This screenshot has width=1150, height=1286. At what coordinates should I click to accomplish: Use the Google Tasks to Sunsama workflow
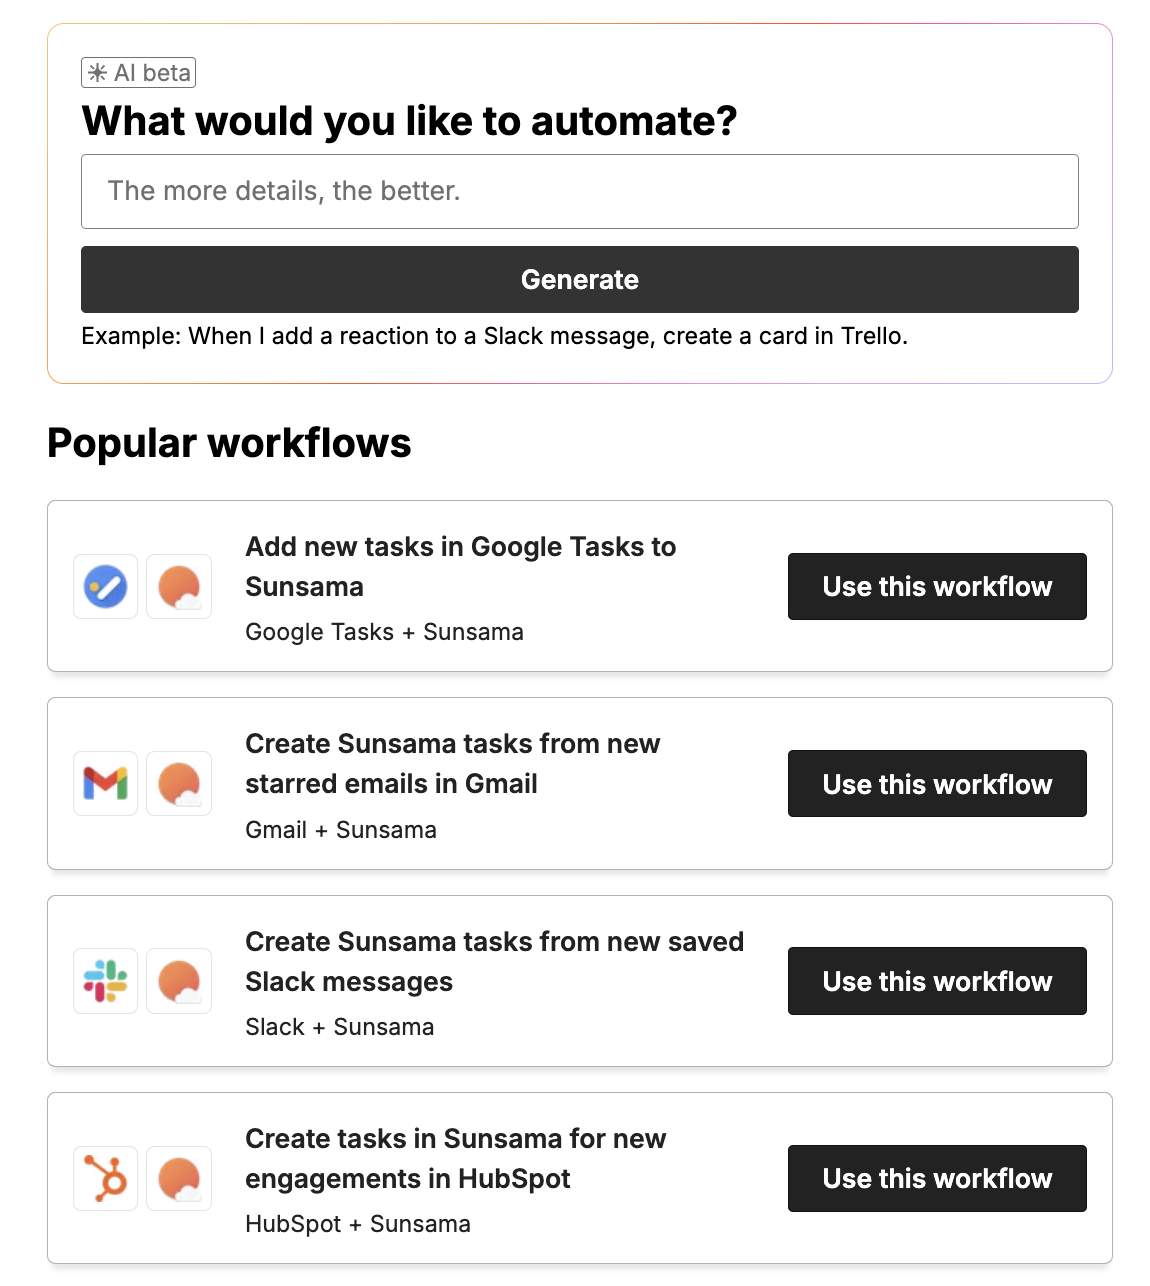coord(936,587)
